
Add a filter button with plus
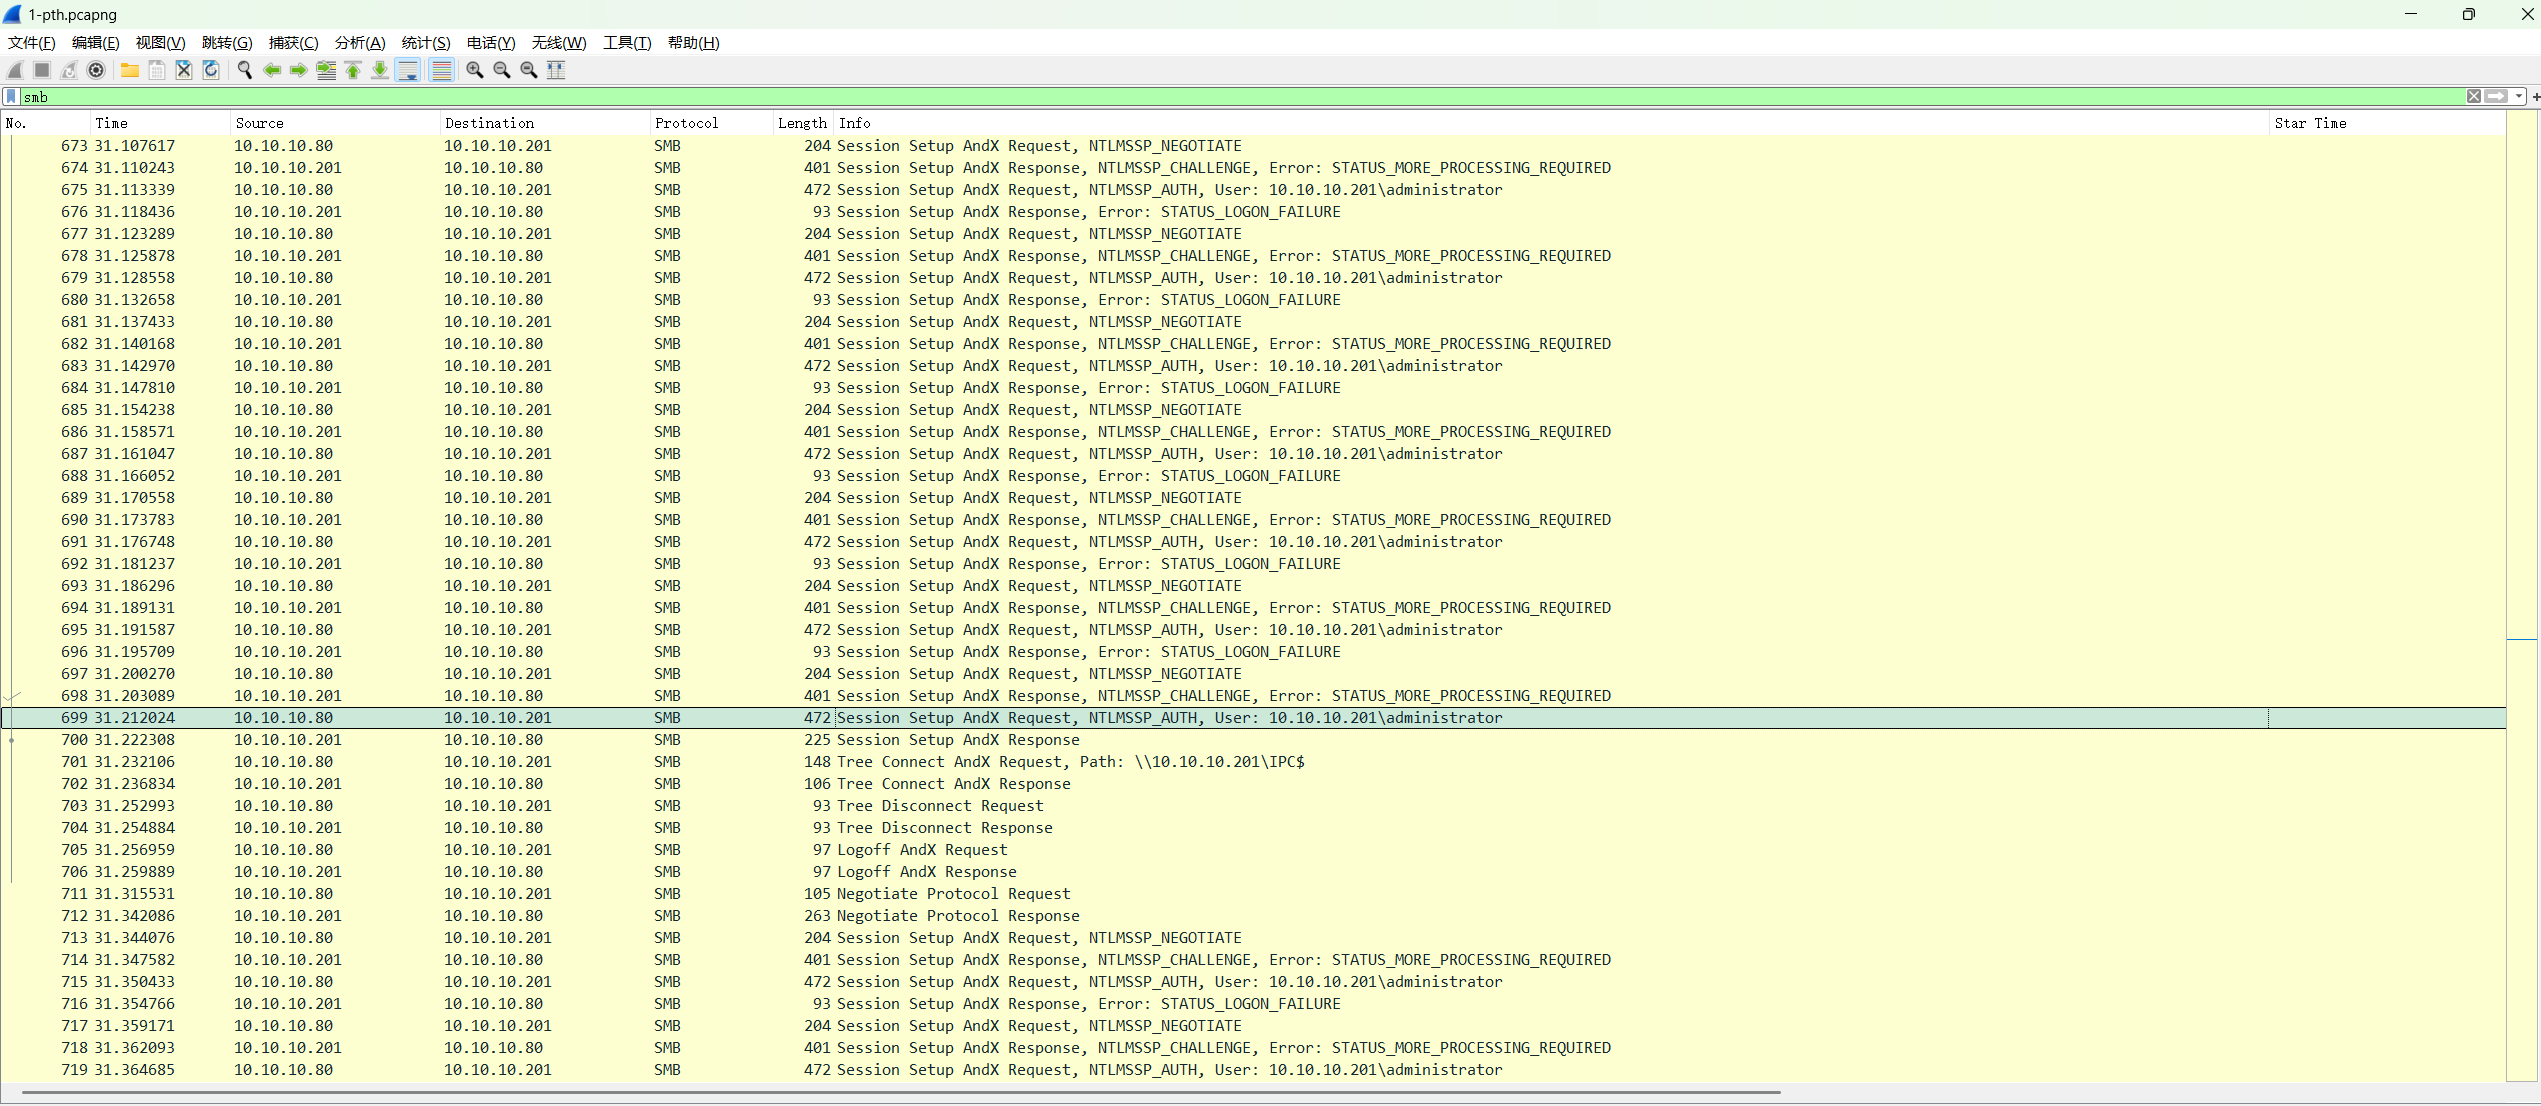point(2535,97)
